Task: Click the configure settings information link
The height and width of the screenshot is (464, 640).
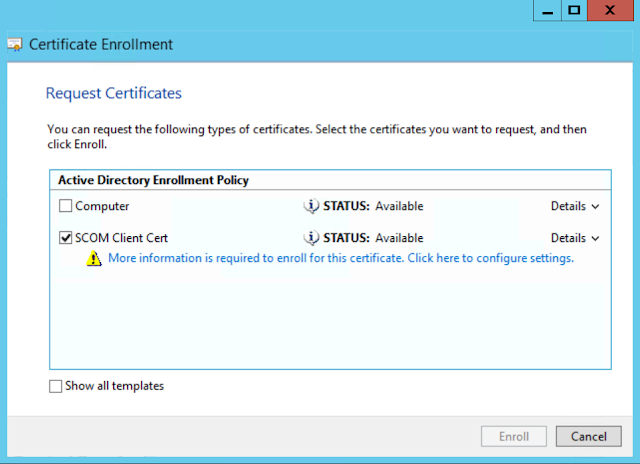Action: click(341, 258)
